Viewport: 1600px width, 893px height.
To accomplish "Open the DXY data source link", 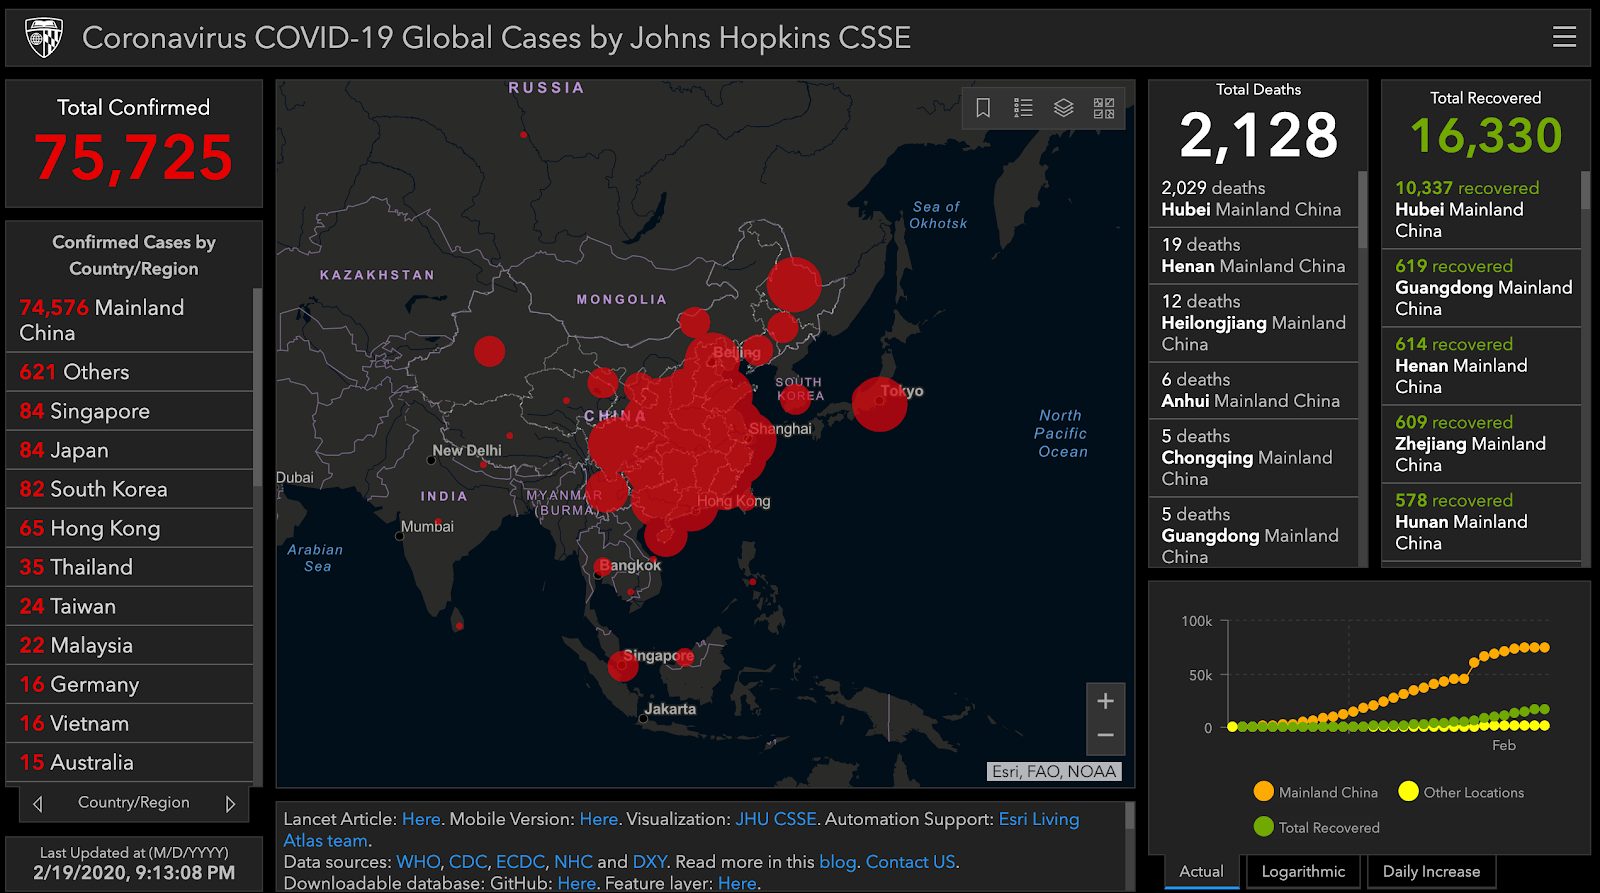I will [649, 862].
